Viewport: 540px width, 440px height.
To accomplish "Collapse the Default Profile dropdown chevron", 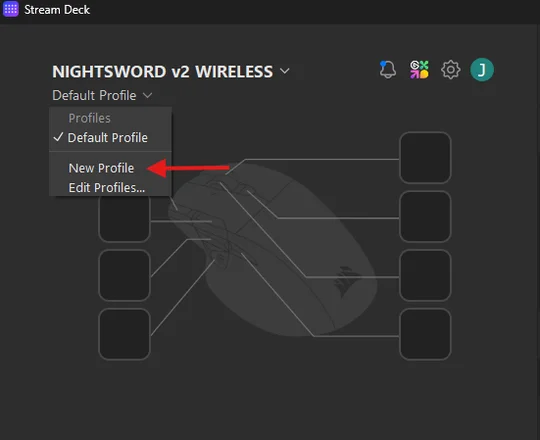I will (147, 95).
